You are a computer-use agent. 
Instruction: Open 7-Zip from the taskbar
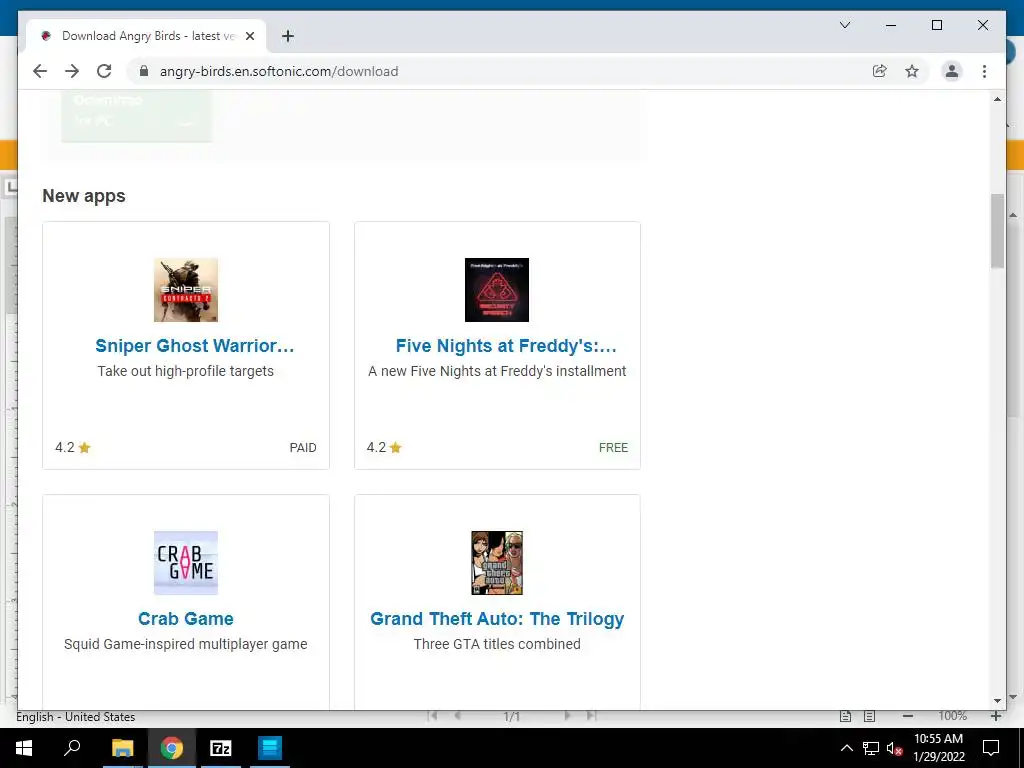coord(221,748)
